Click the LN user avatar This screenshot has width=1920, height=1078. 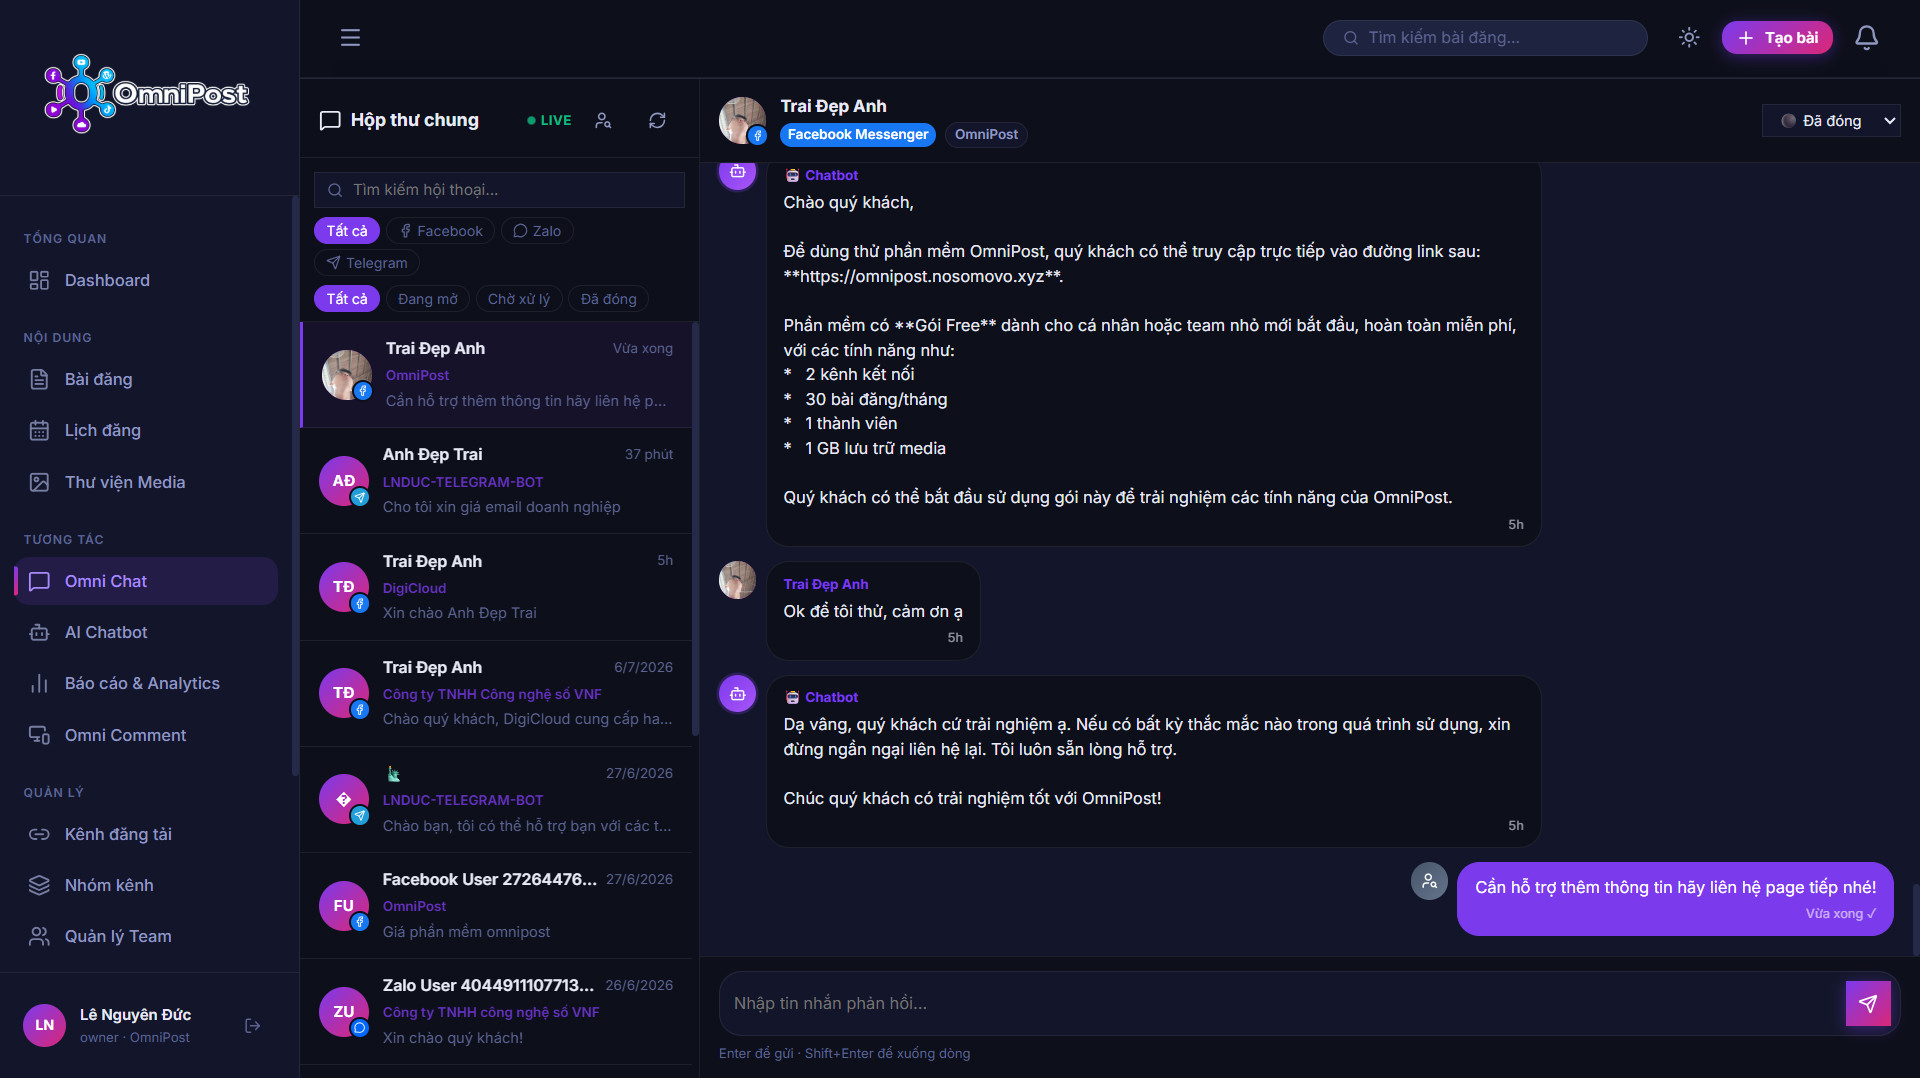point(44,1026)
